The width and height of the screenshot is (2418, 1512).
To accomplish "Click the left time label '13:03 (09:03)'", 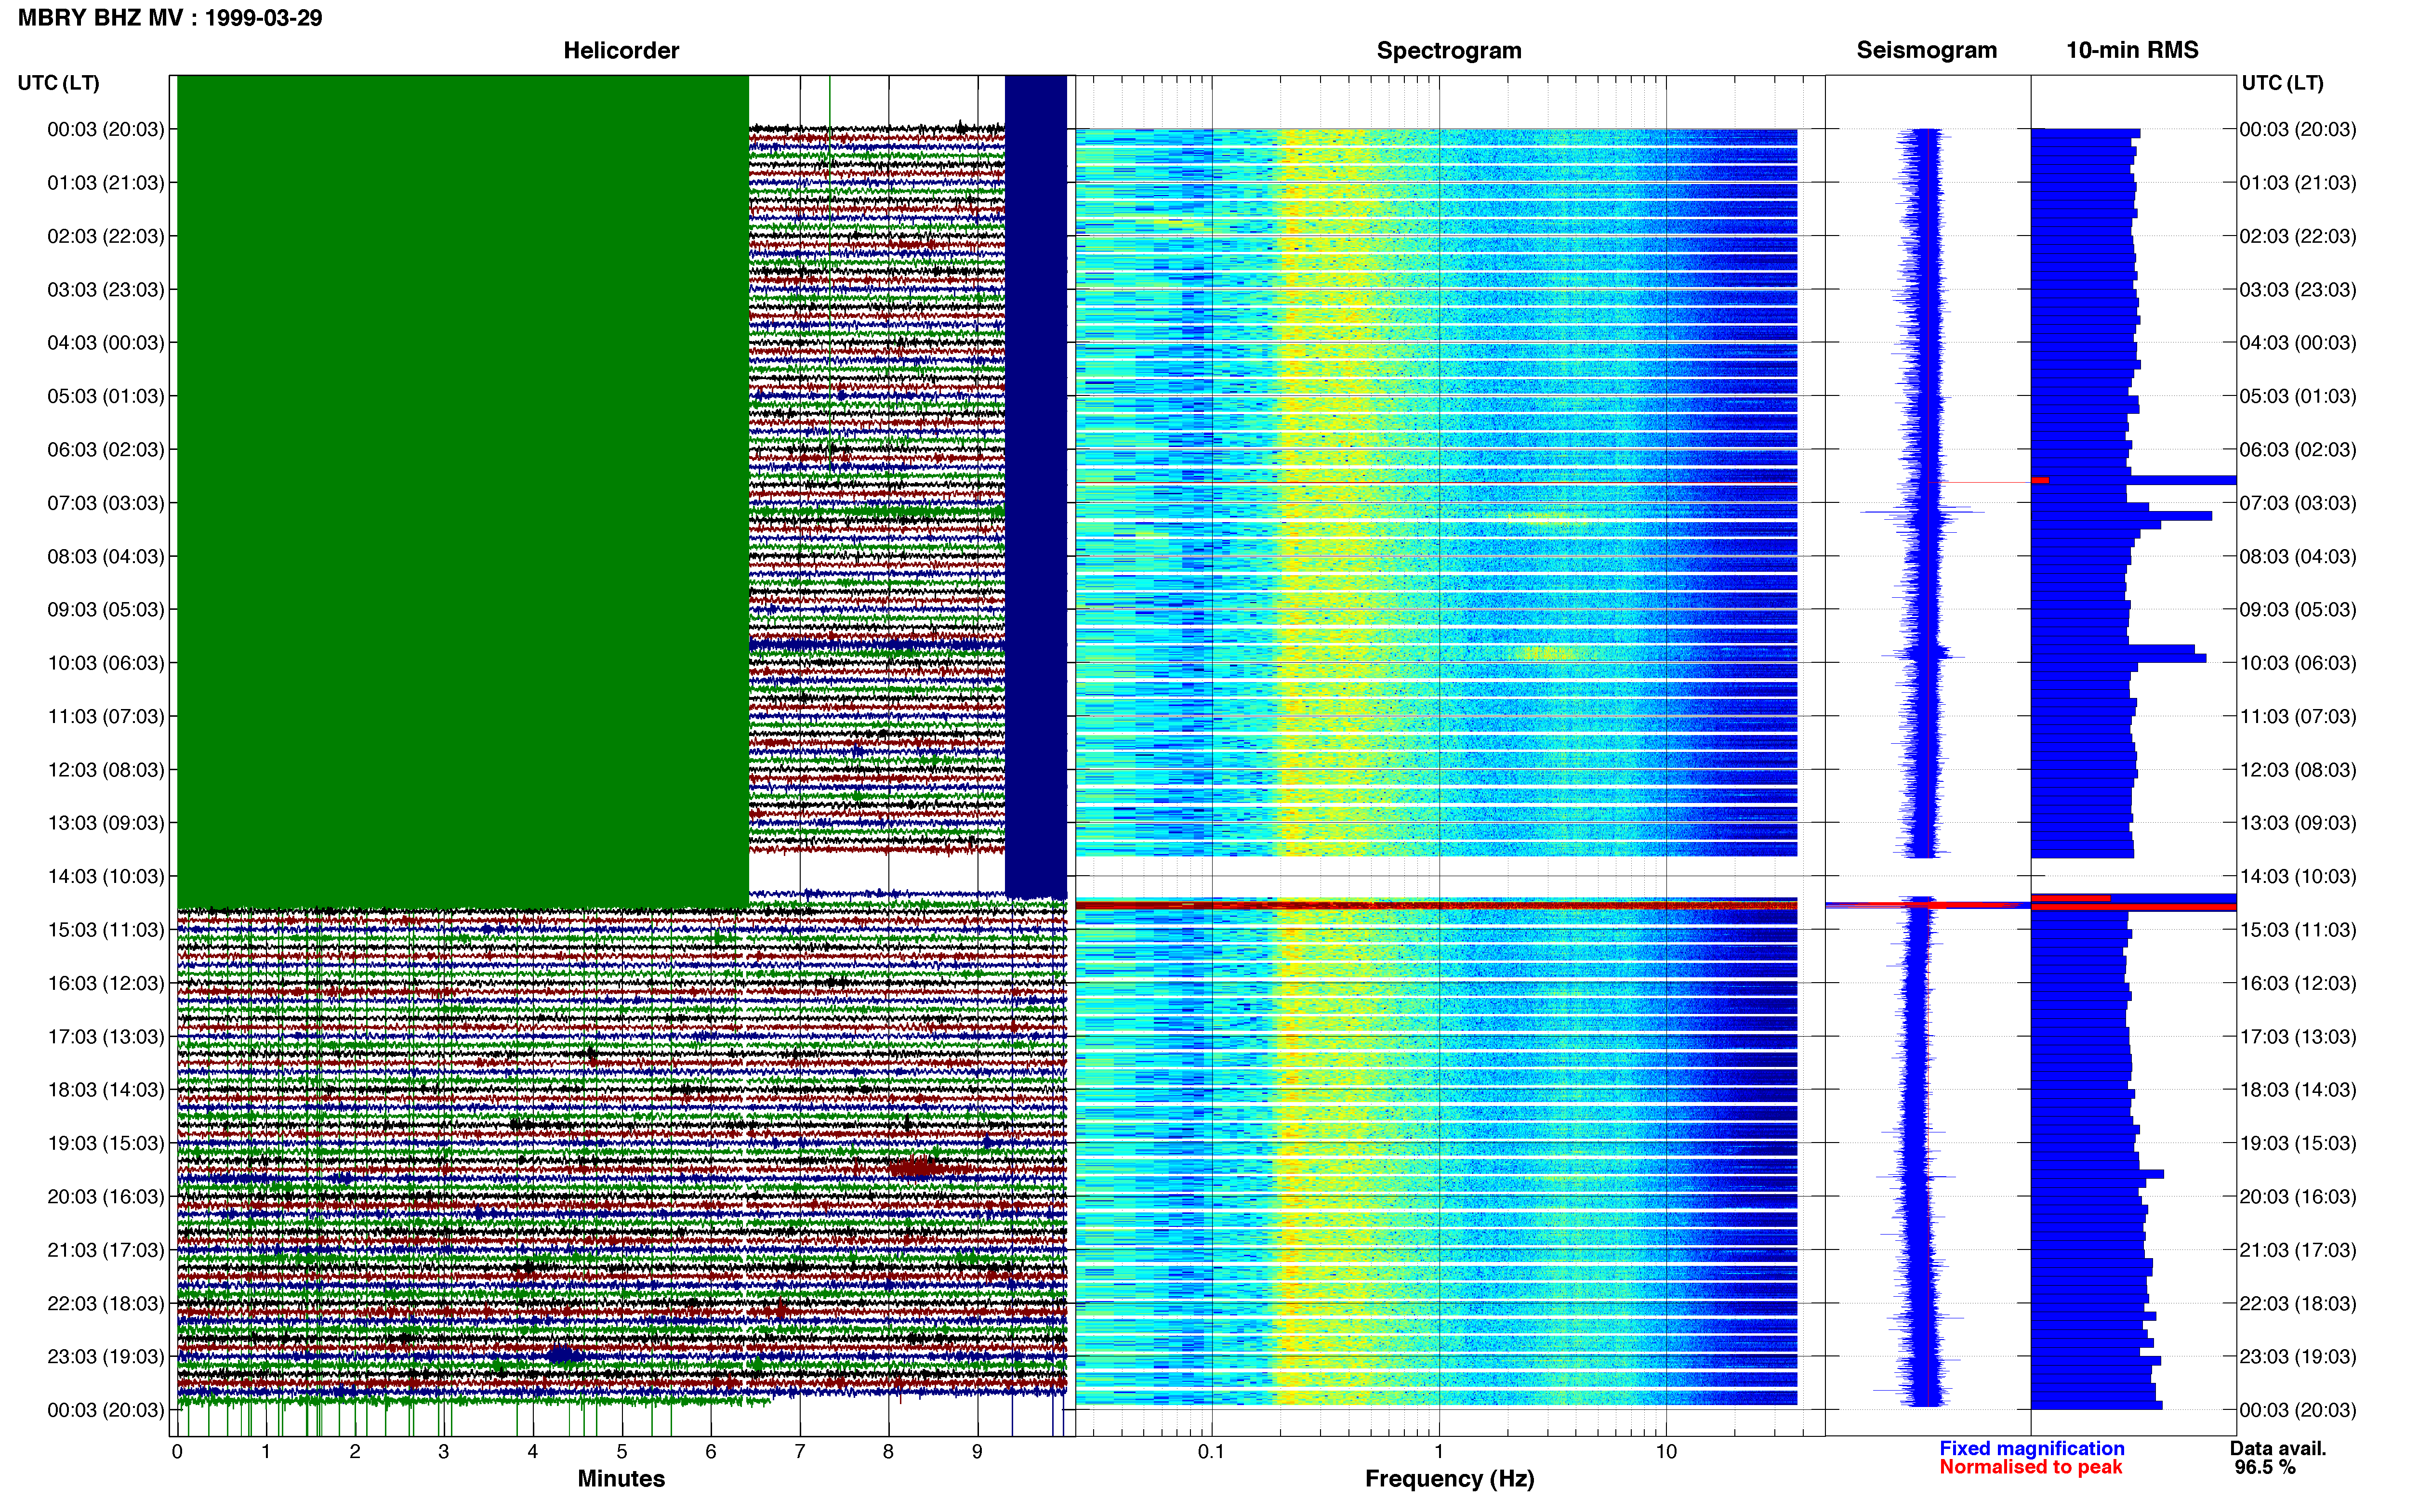I will tap(105, 823).
